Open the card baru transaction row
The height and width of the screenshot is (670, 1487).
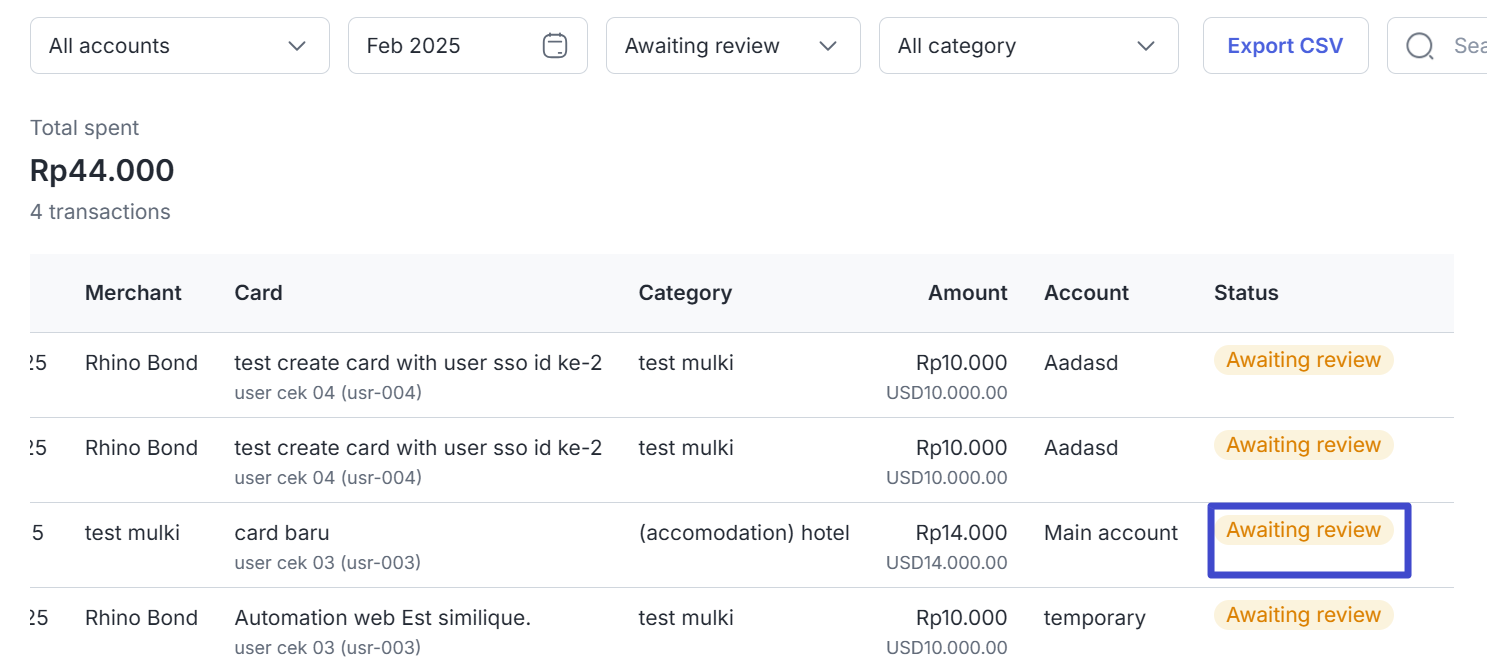tap(282, 533)
